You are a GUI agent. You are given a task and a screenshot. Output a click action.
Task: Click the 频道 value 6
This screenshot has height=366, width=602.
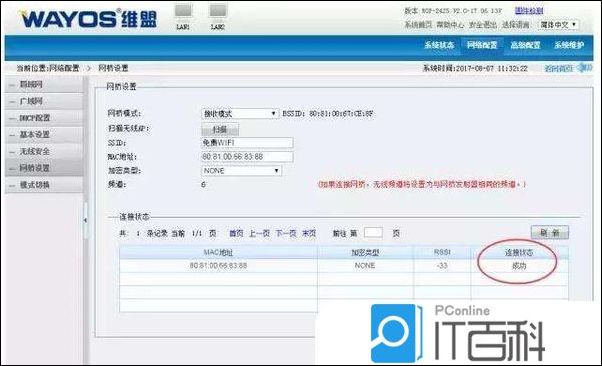(203, 185)
